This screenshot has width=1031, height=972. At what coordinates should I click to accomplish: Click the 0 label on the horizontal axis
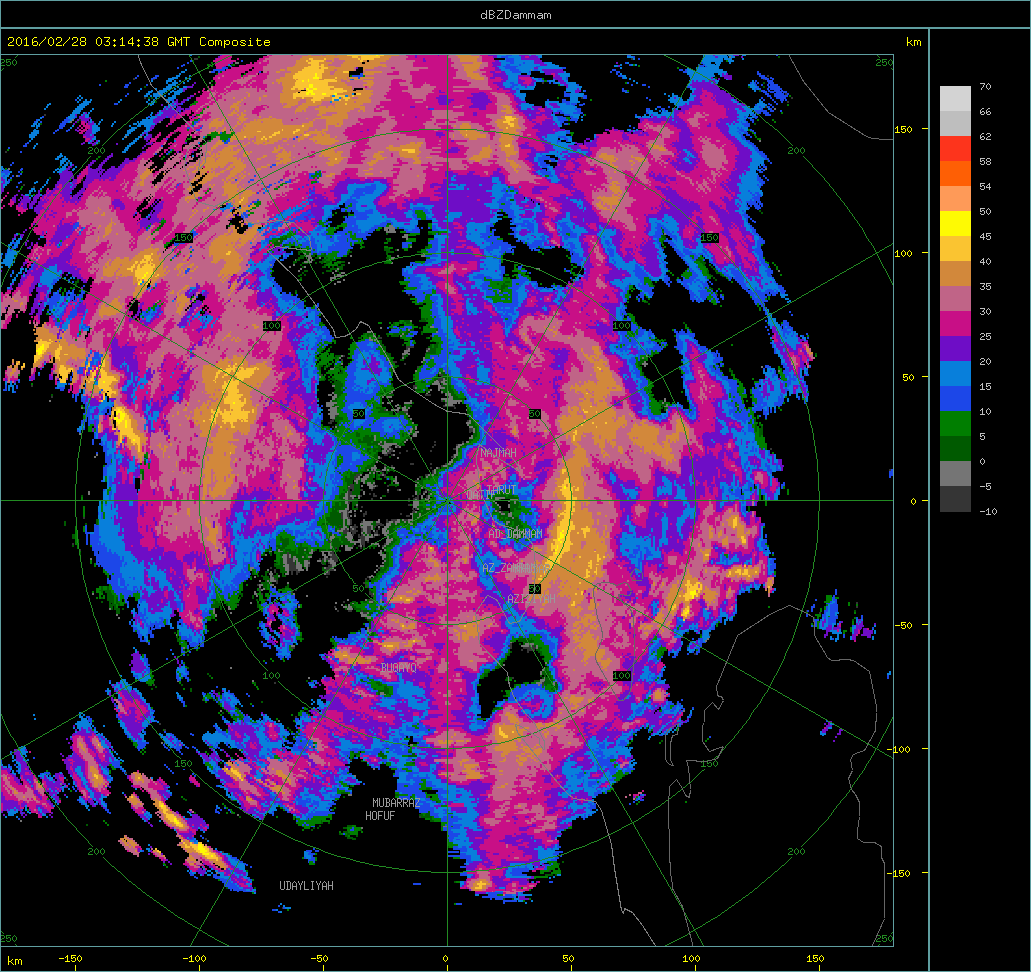(445, 958)
